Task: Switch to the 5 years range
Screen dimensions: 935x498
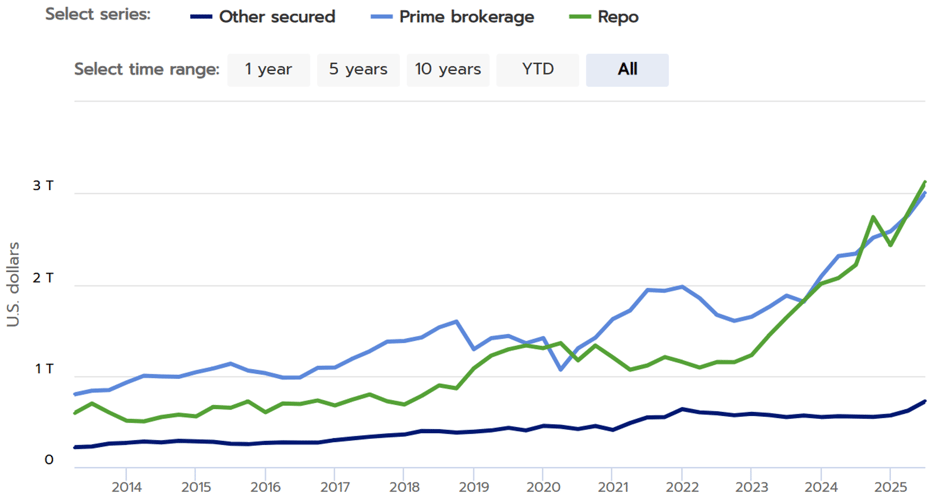Action: 358,70
